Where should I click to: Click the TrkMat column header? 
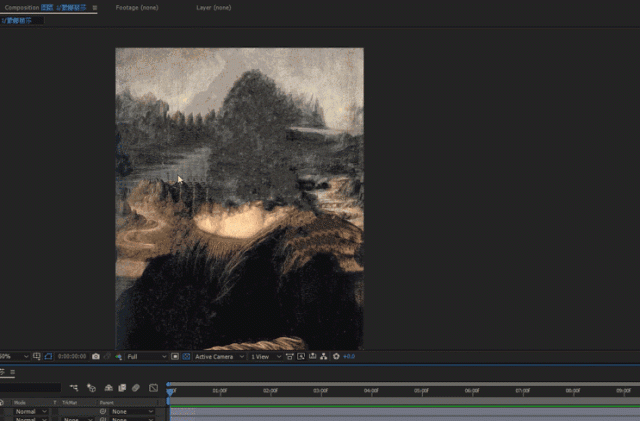point(69,403)
